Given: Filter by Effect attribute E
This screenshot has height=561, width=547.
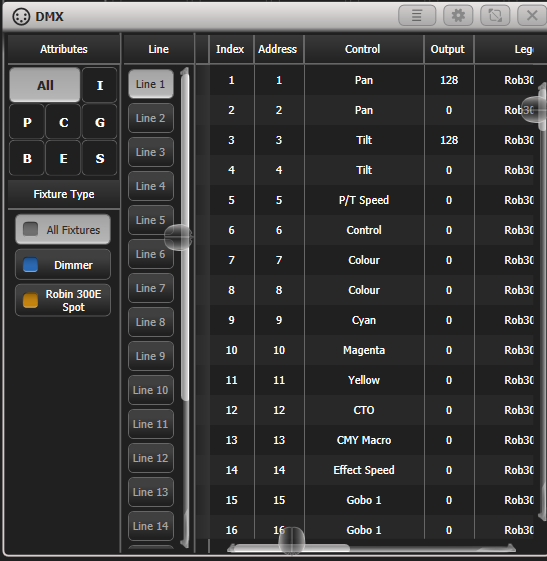Looking at the screenshot, I should (x=63, y=158).
